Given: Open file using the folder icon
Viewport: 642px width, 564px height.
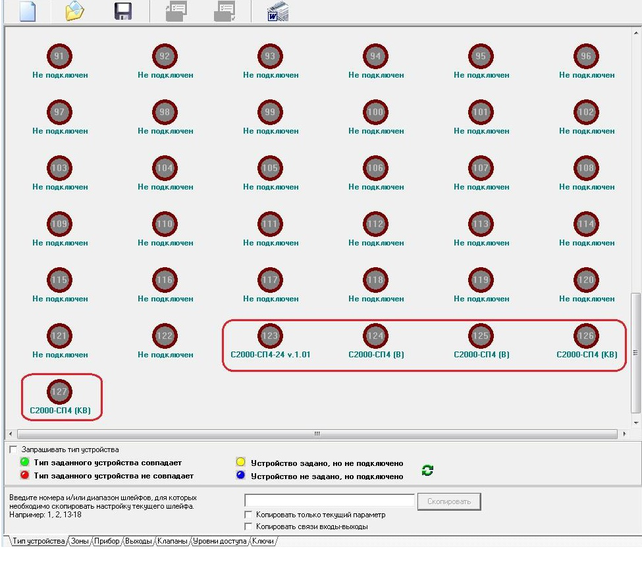Looking at the screenshot, I should click(75, 11).
